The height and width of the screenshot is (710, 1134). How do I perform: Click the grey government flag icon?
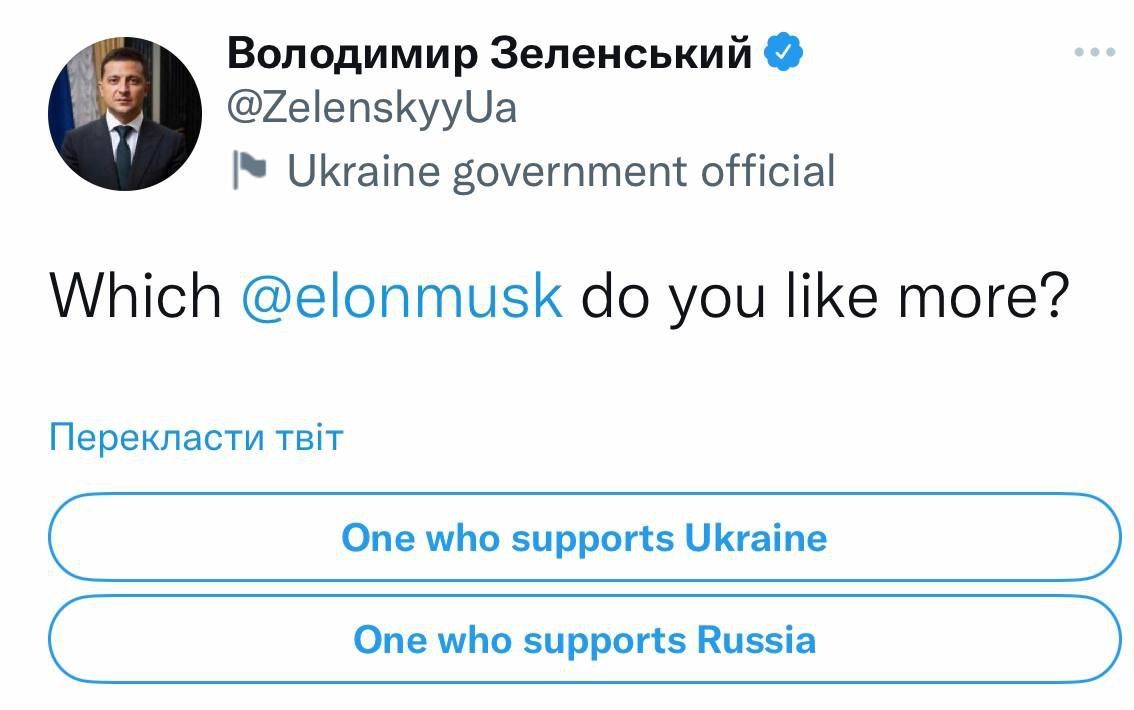point(248,171)
